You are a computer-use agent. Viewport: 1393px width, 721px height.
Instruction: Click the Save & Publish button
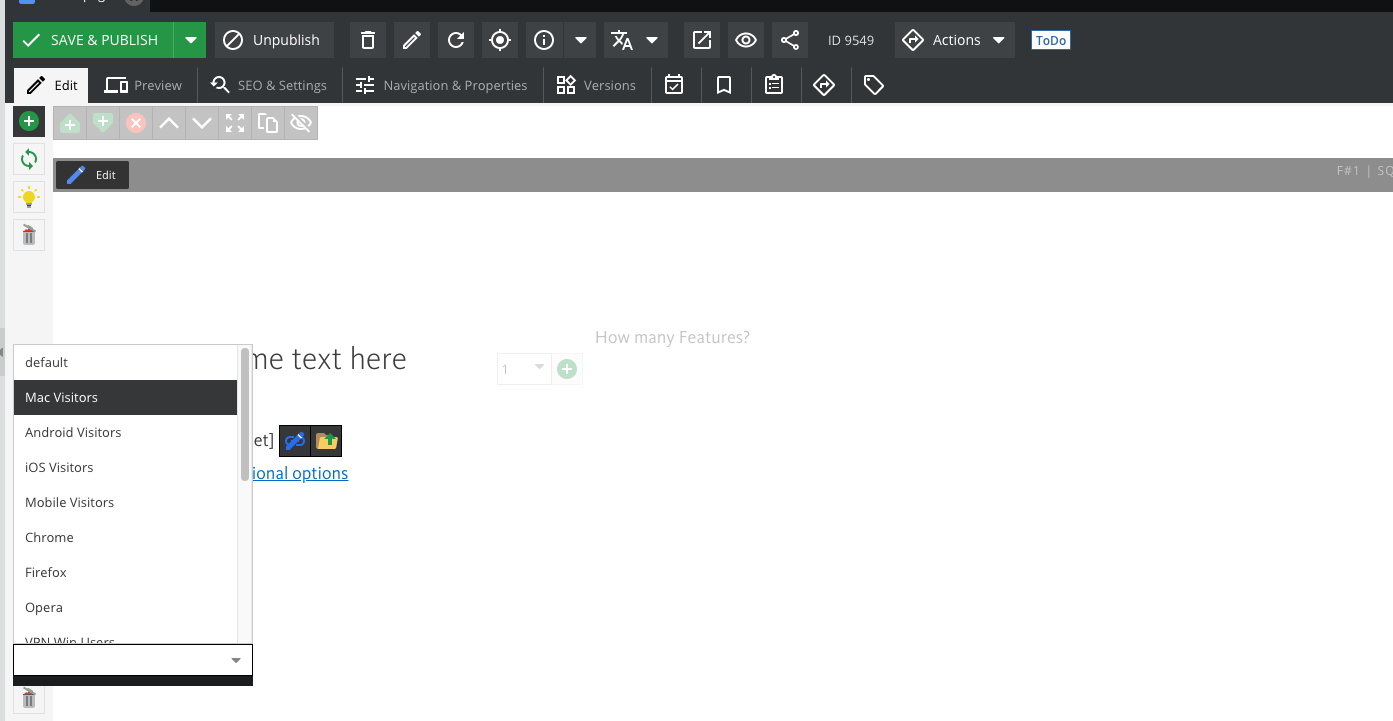point(93,40)
